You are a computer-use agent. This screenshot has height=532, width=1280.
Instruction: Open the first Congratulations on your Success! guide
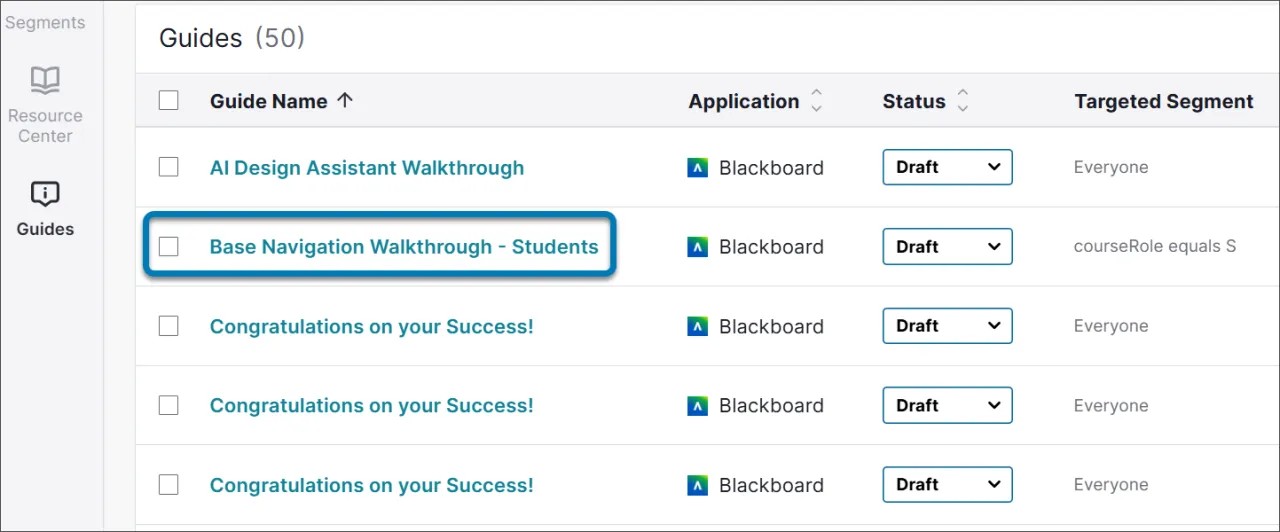point(371,326)
